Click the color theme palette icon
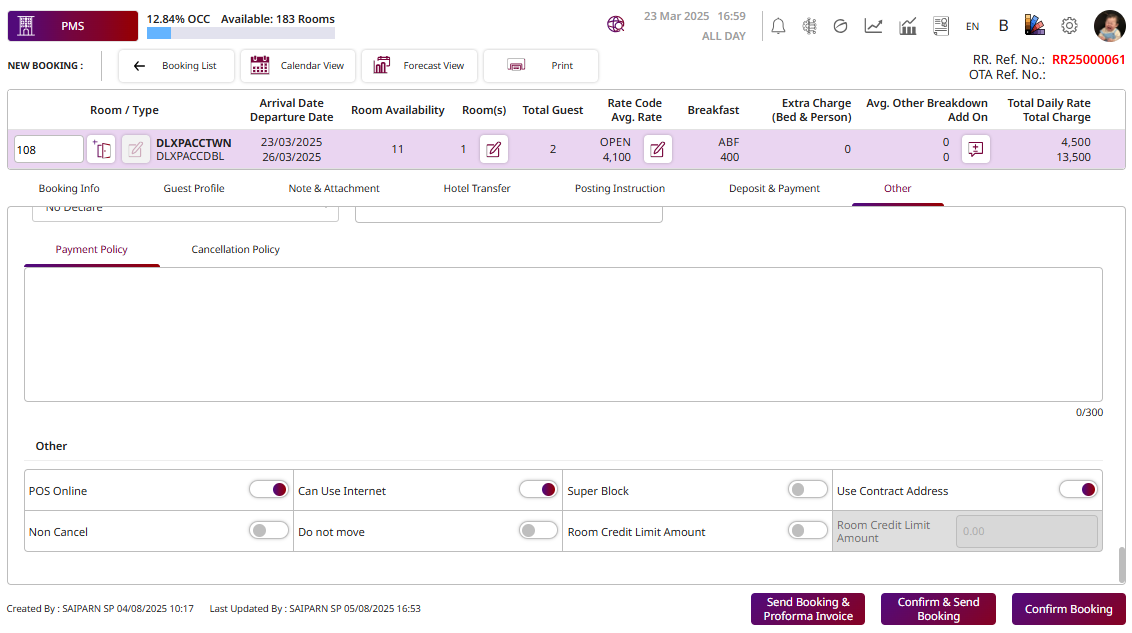This screenshot has width=1132, height=633. point(1034,26)
